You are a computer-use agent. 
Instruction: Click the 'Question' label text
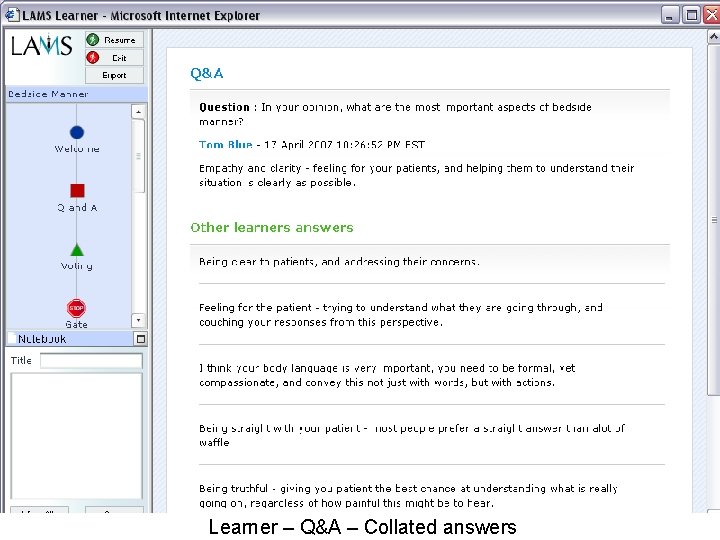[x=224, y=107]
